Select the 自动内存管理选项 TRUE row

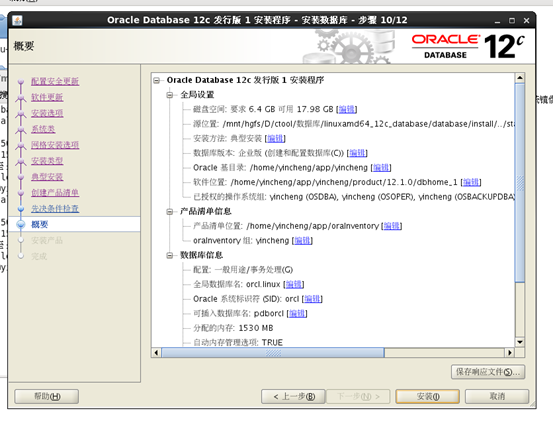pyautogui.click(x=238, y=342)
